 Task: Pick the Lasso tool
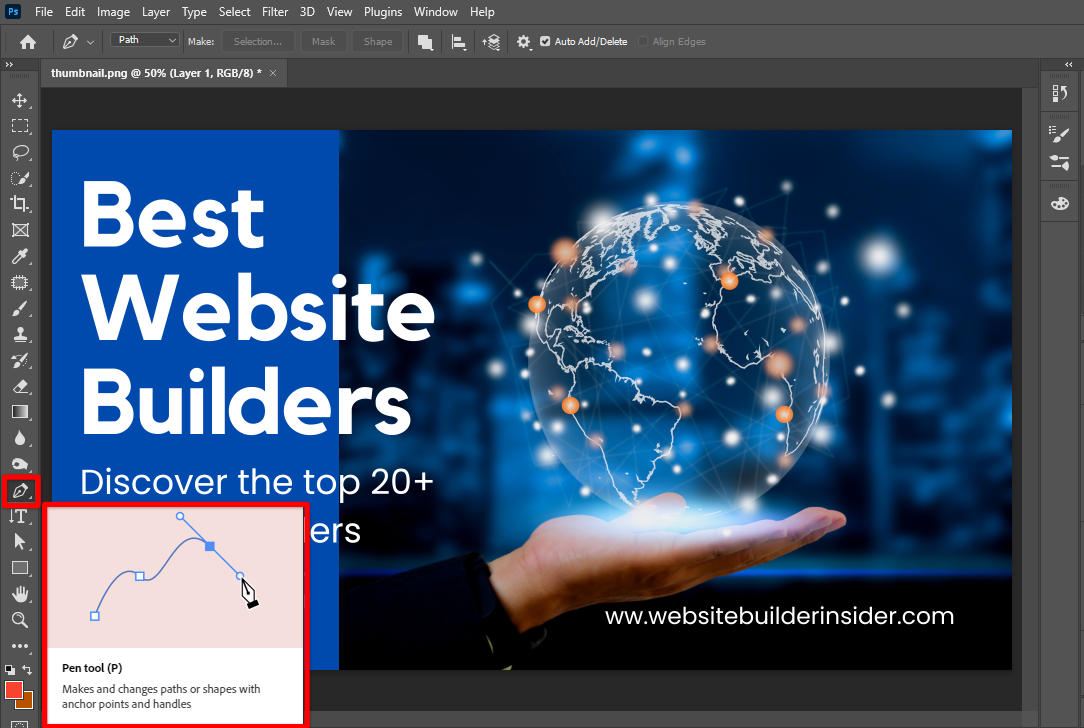tap(20, 152)
